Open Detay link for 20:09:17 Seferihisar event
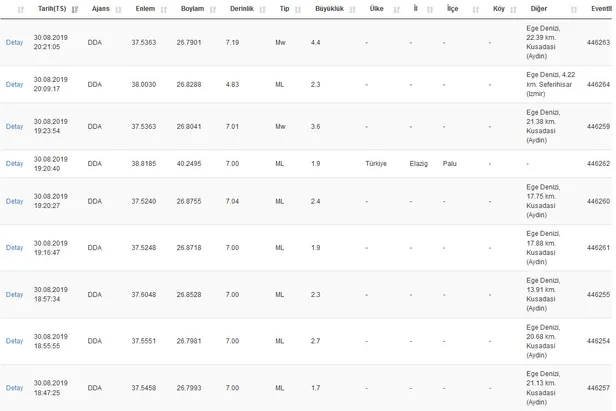Image resolution: width=616 pixels, height=411 pixels. coord(14,84)
